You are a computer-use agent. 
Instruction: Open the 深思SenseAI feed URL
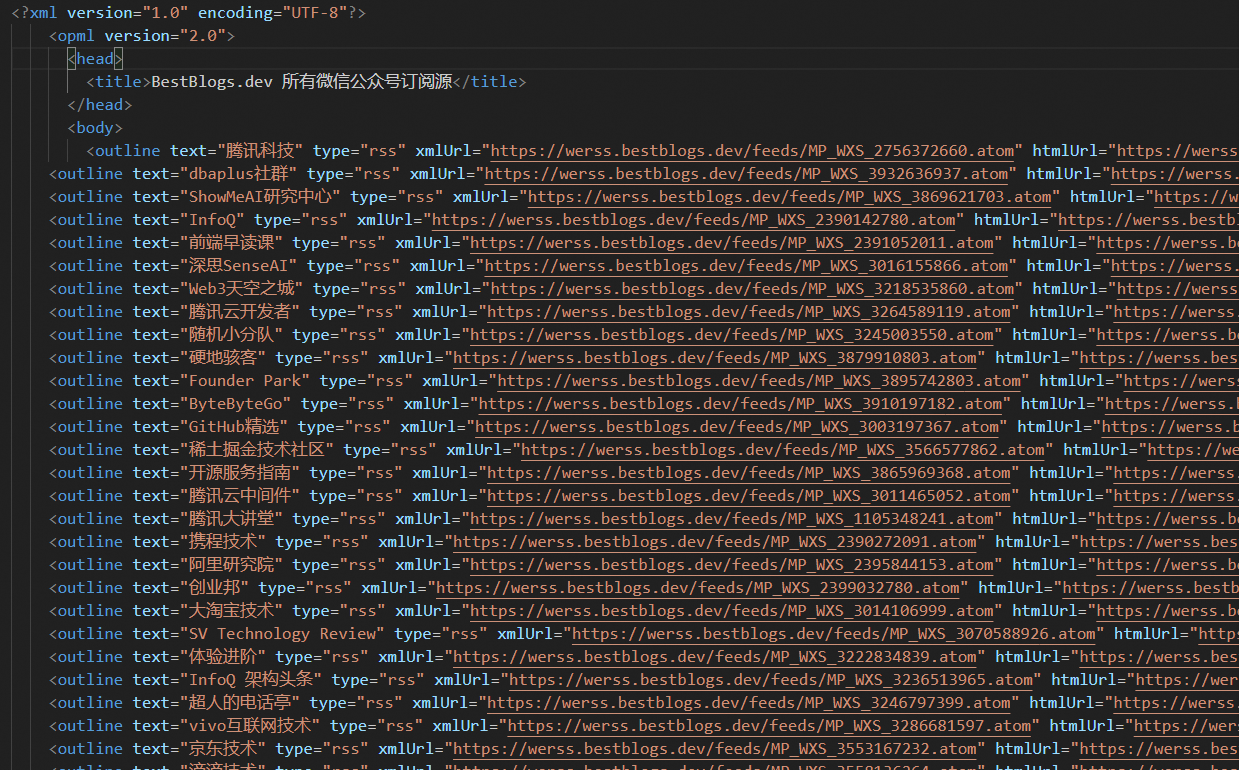pos(746,266)
